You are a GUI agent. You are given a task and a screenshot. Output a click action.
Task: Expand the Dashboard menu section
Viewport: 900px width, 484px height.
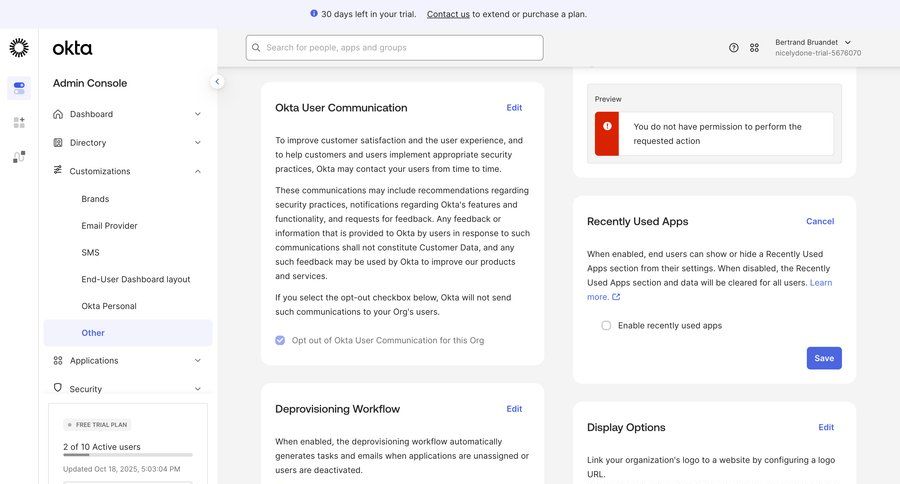pyautogui.click(x=127, y=114)
